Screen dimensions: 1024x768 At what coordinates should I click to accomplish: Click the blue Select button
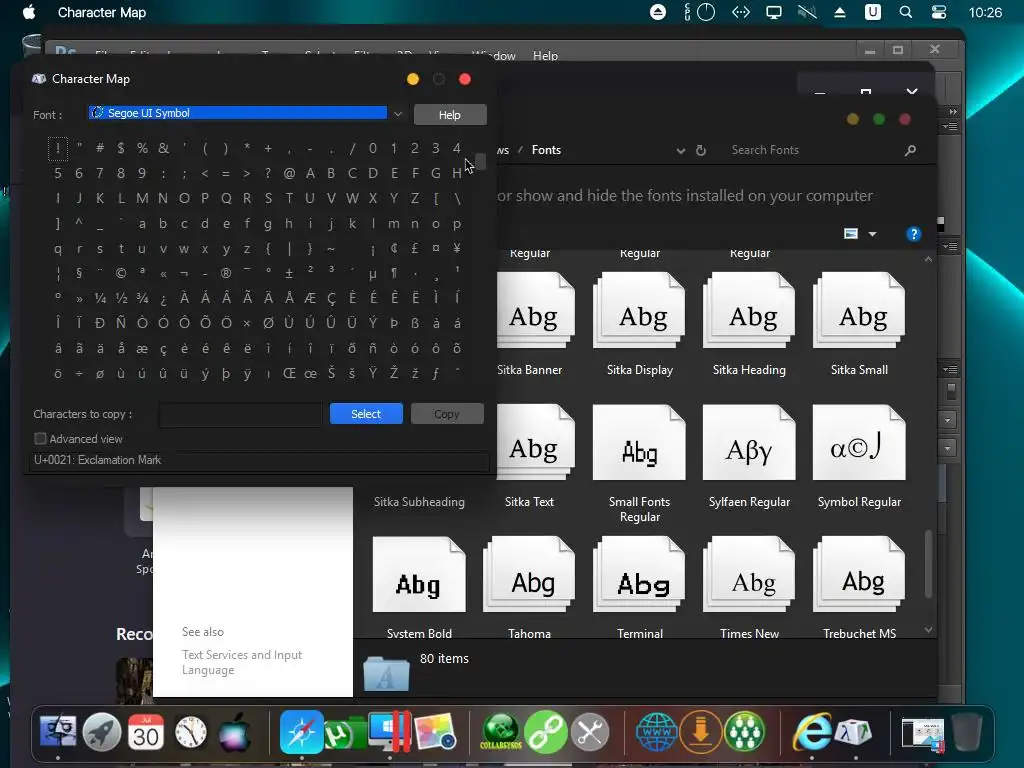click(x=366, y=413)
